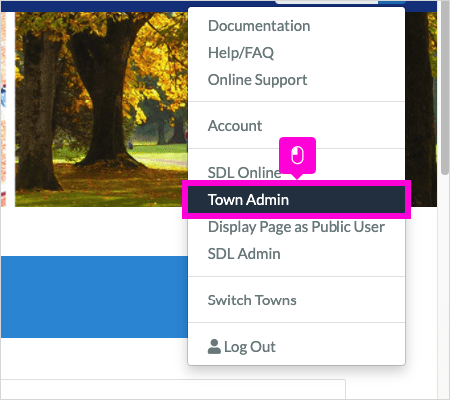Select Switch Towns
Screen dimensions: 450x400
[x=252, y=300]
